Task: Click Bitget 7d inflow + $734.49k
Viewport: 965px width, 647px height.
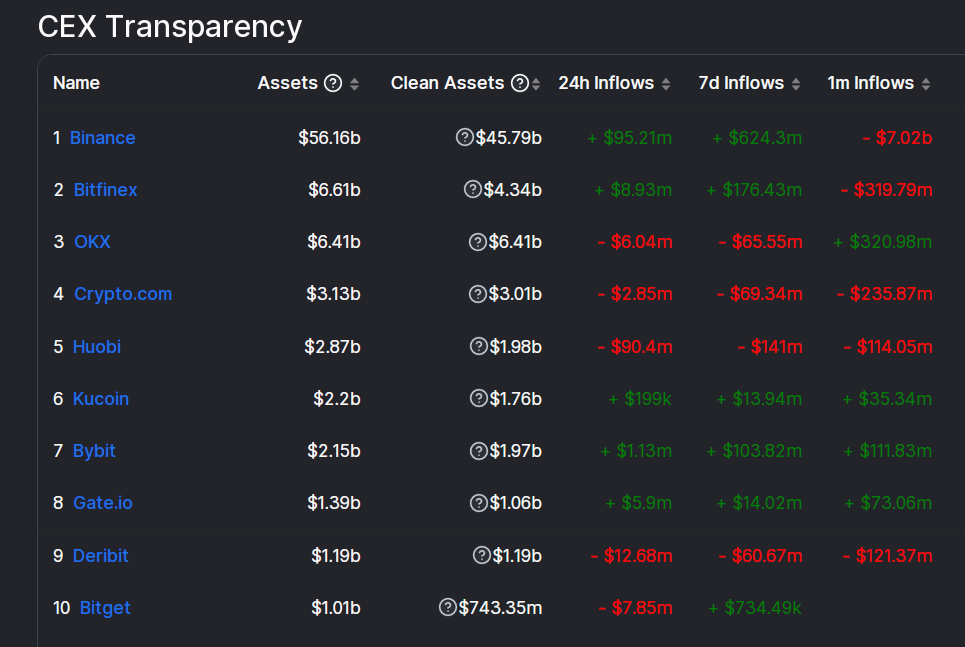Action: tap(755, 608)
